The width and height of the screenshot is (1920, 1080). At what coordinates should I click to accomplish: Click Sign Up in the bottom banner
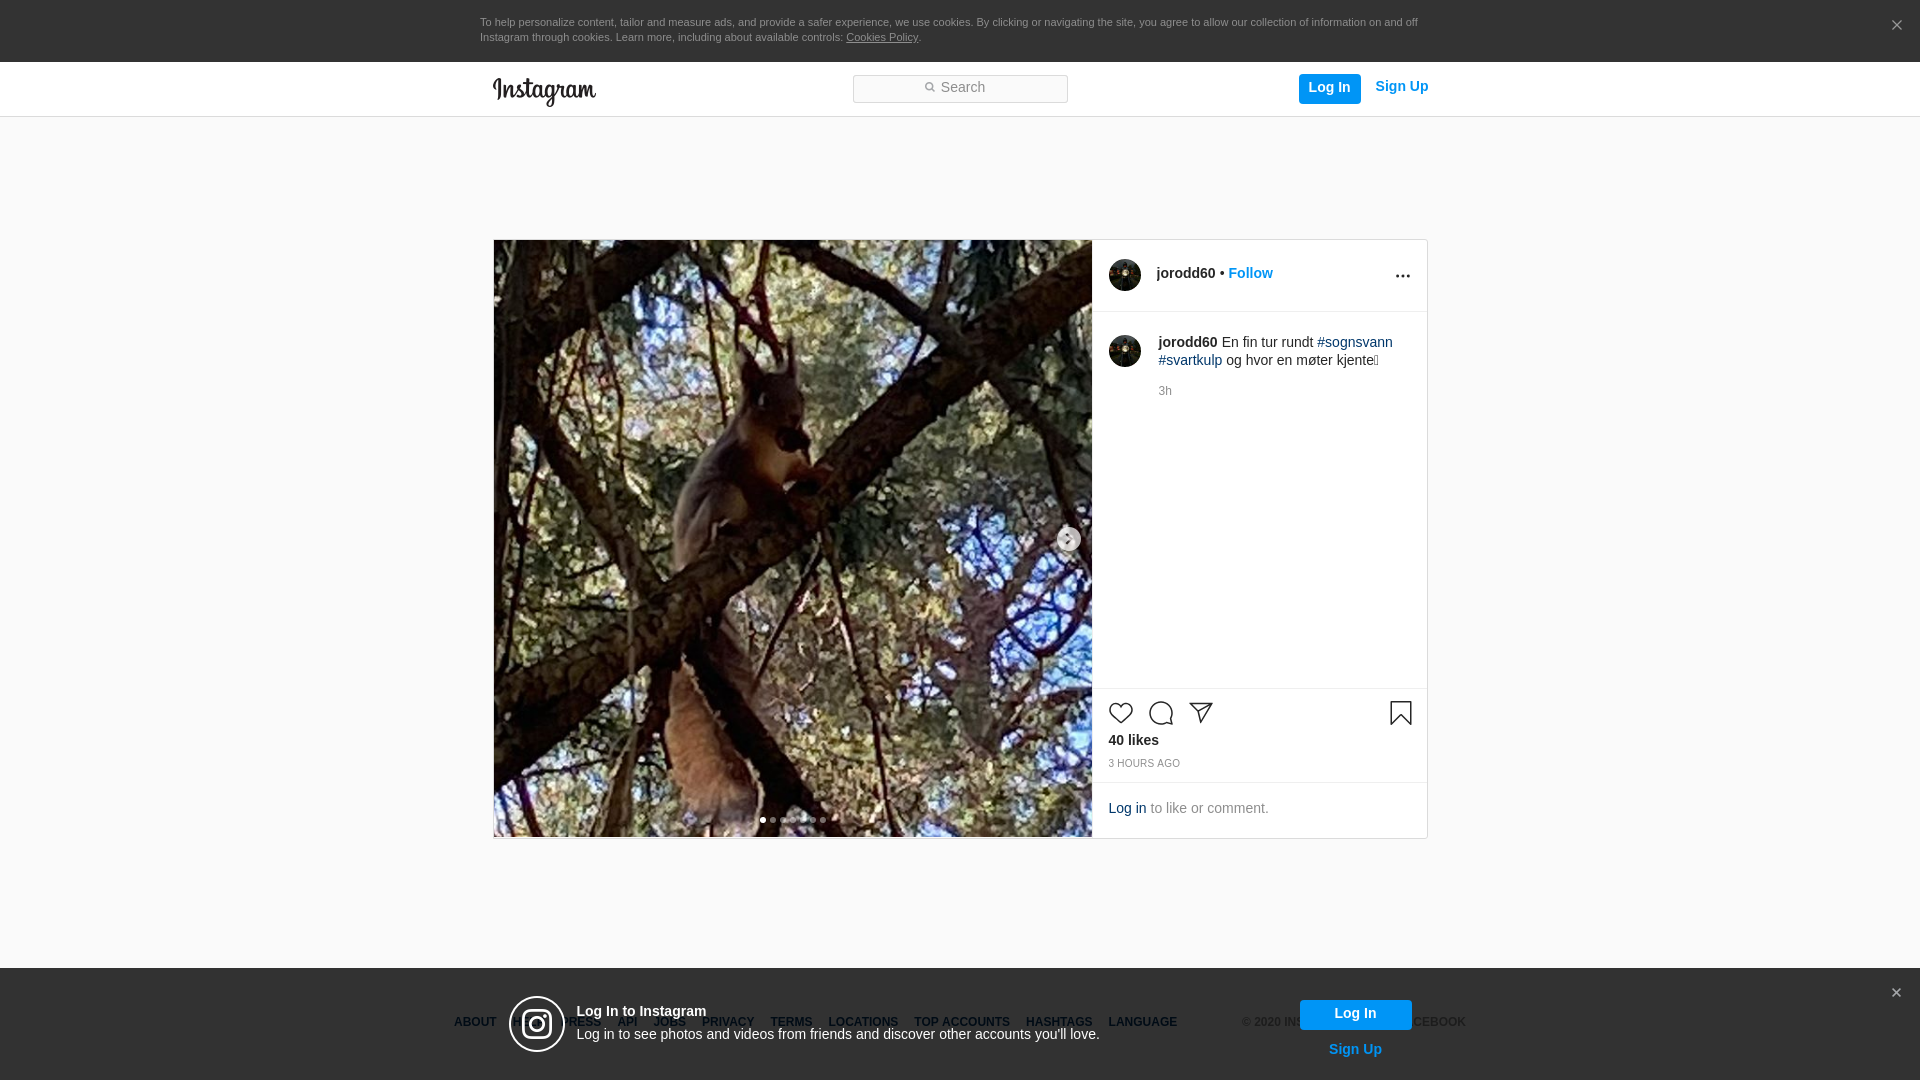pyautogui.click(x=1355, y=1049)
